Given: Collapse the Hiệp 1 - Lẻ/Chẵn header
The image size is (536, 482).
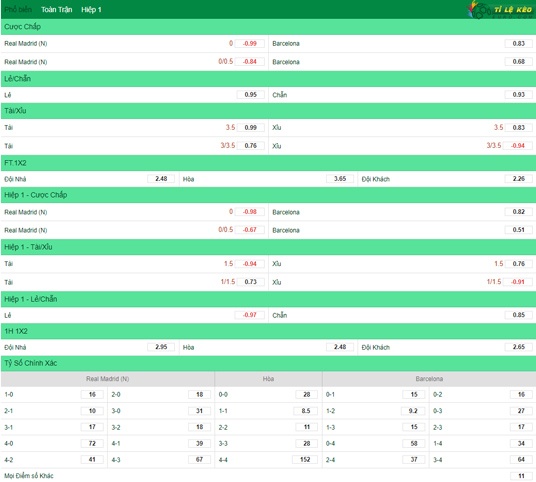Looking at the screenshot, I should 268,299.
